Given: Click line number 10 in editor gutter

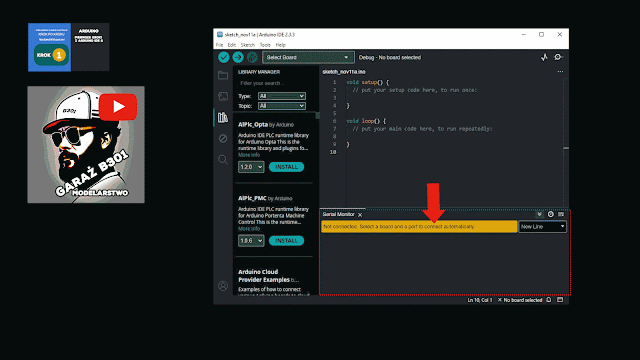Looking at the screenshot, I should [x=333, y=152].
